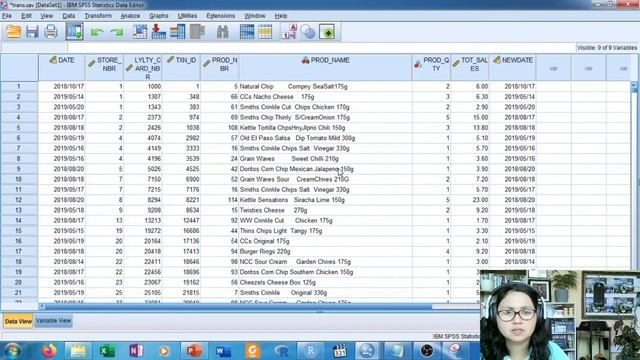Open the Variables info toolbar icon
Viewport: 640px width, 360px height.
pos(178,31)
